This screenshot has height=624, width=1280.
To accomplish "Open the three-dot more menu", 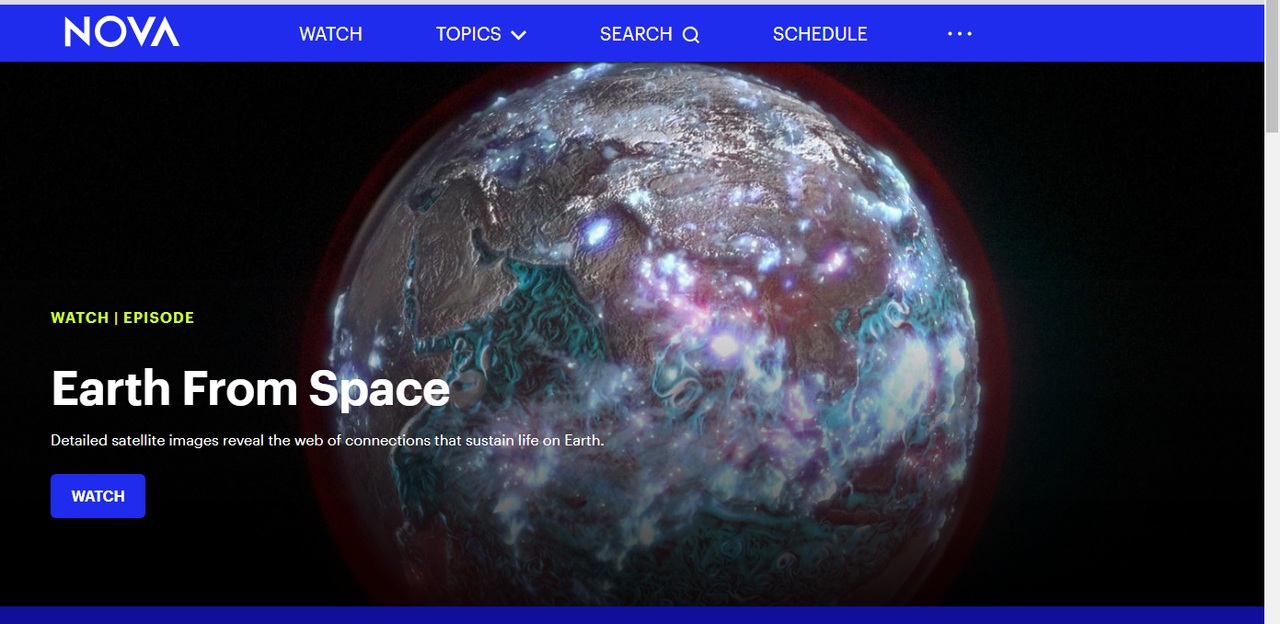I will pos(960,34).
